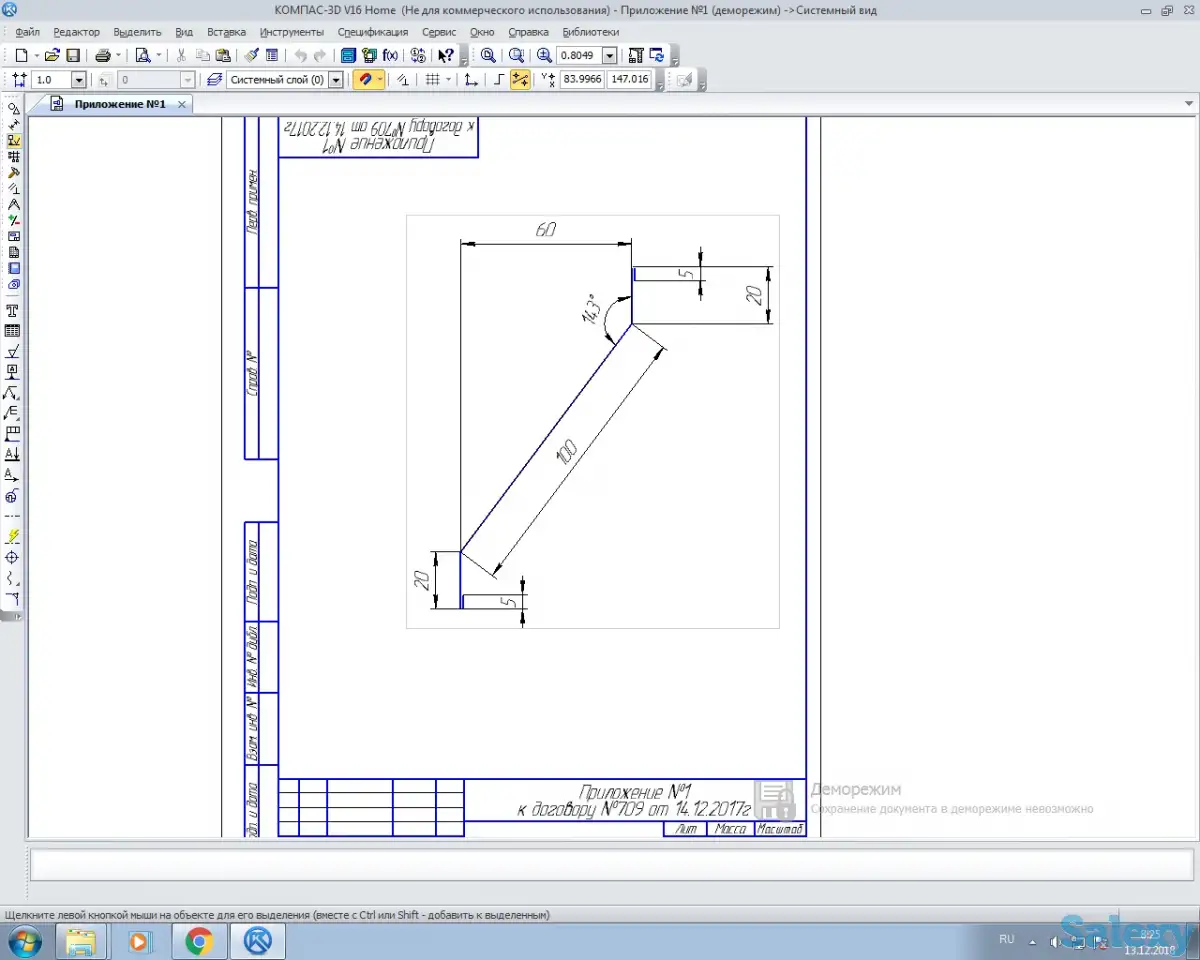This screenshot has height=960, width=1200.
Task: Click the X coordinate field 83.9966
Action: [x=582, y=79]
